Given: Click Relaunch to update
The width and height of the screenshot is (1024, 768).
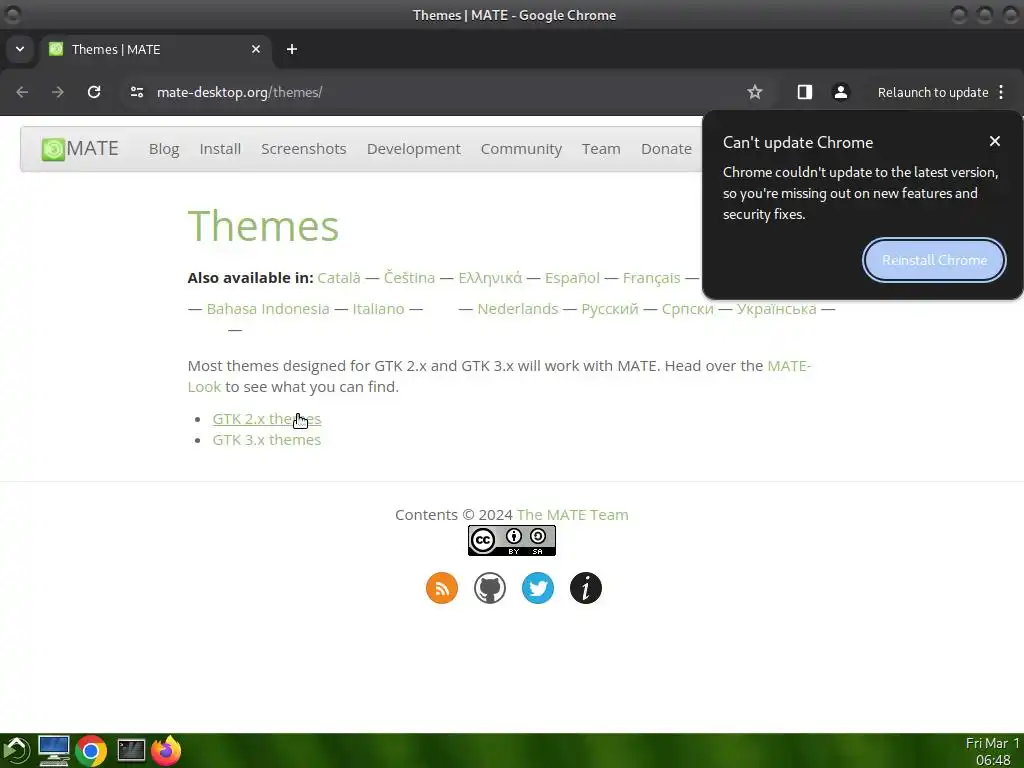Looking at the screenshot, I should click(x=933, y=92).
